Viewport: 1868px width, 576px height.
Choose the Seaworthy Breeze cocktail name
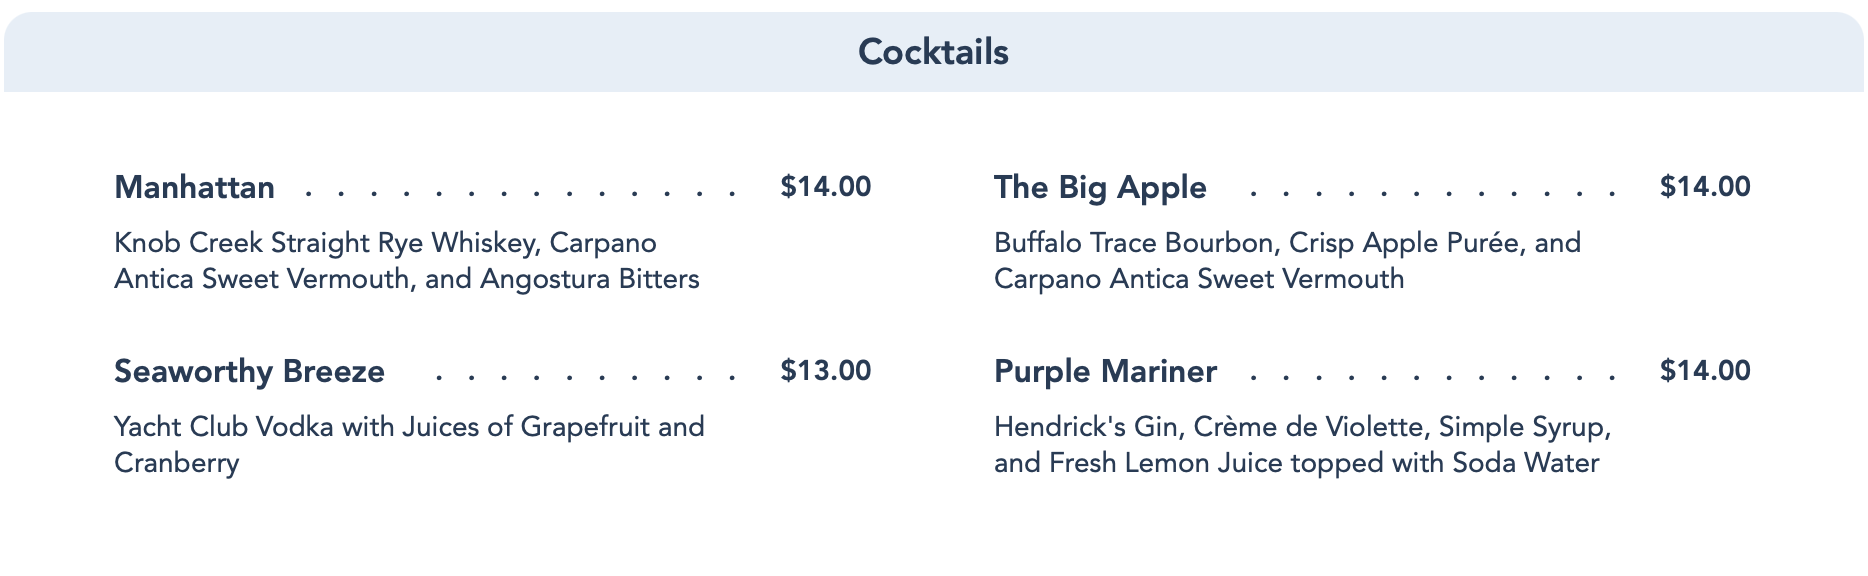(249, 371)
